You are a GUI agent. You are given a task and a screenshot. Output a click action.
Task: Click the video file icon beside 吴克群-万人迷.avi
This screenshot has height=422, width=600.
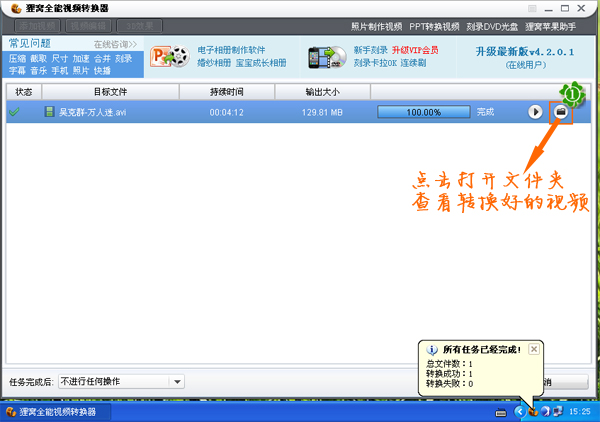tap(49, 112)
